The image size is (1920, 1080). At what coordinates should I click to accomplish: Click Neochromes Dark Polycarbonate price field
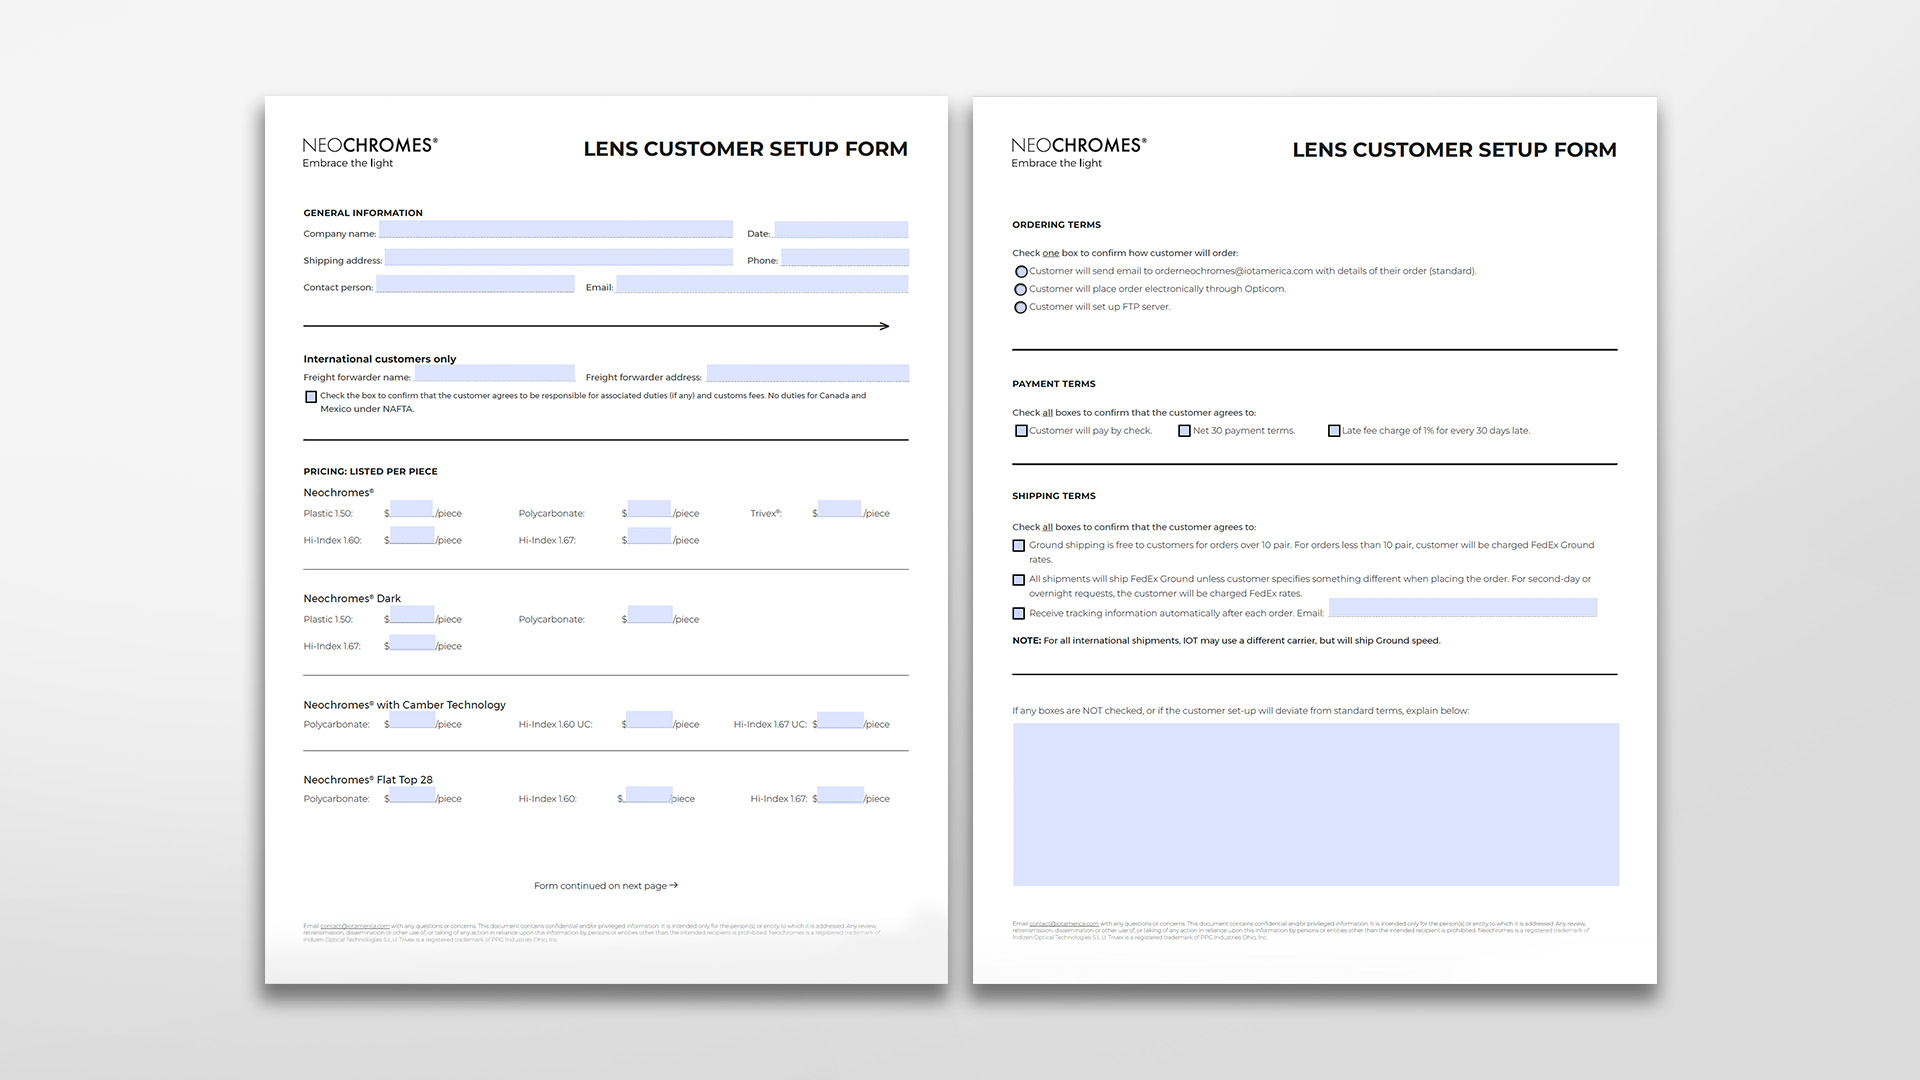(x=649, y=615)
